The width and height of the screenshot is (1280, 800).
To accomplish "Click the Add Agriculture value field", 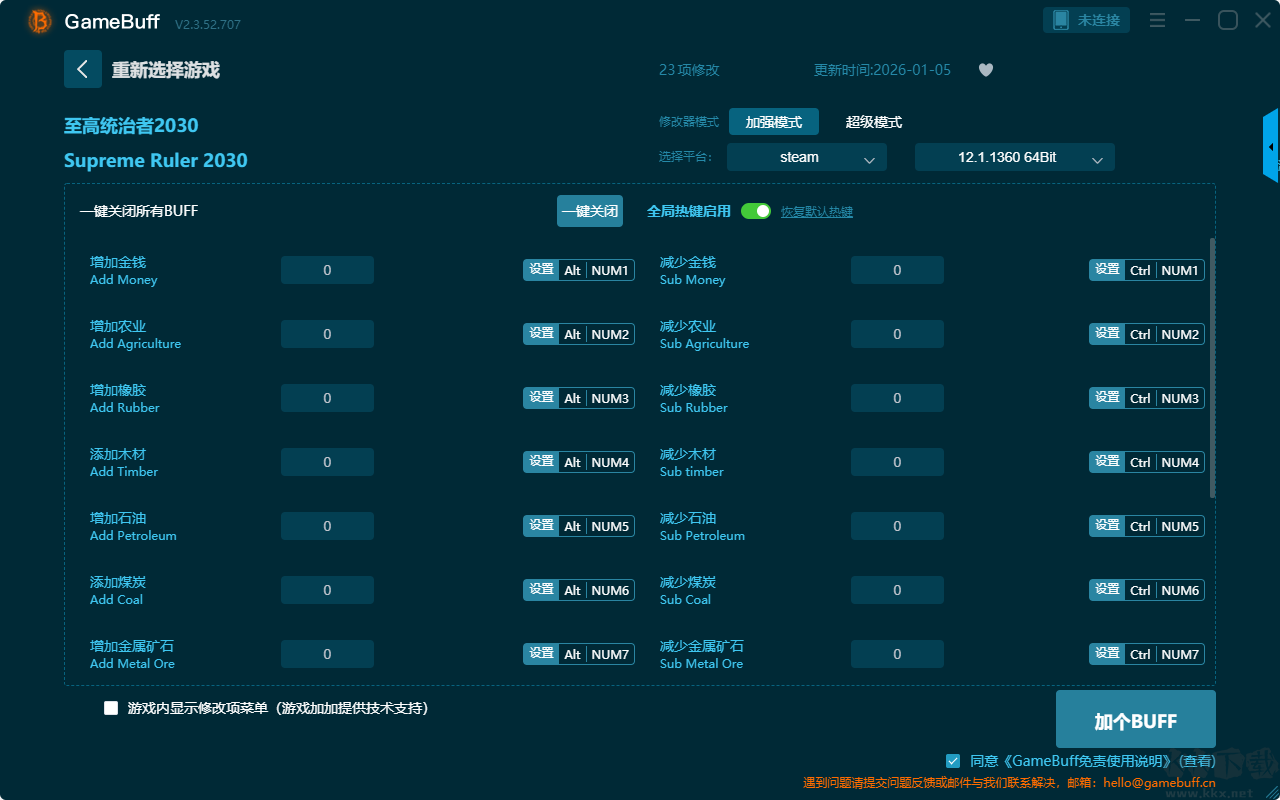I will point(327,334).
